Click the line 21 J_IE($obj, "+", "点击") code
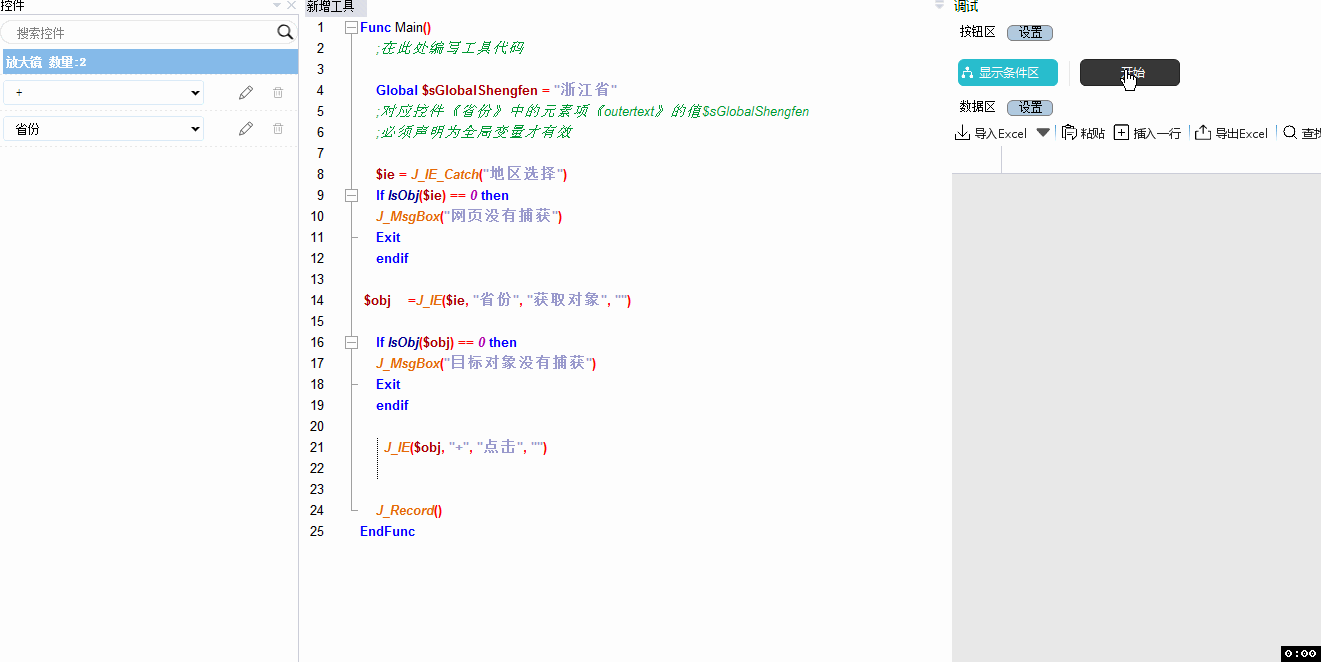Viewport: 1321px width, 662px height. click(x=466, y=447)
